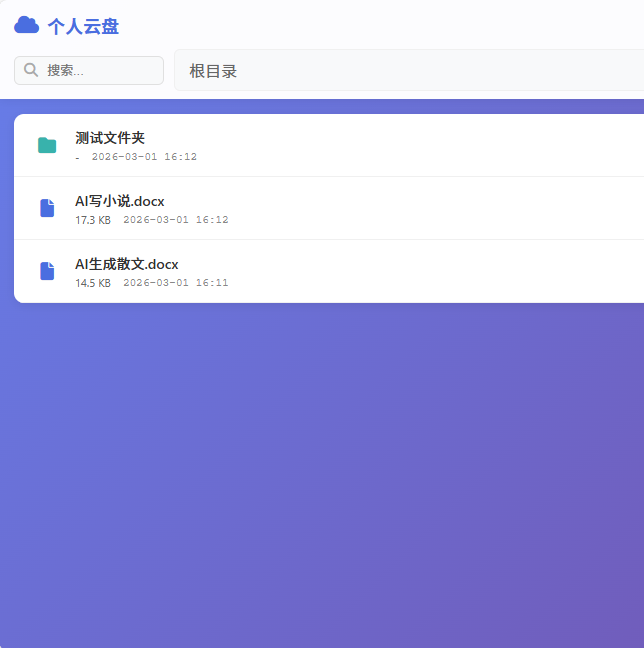Click the 2026-03-01 16:11 timestamp

pos(176,283)
